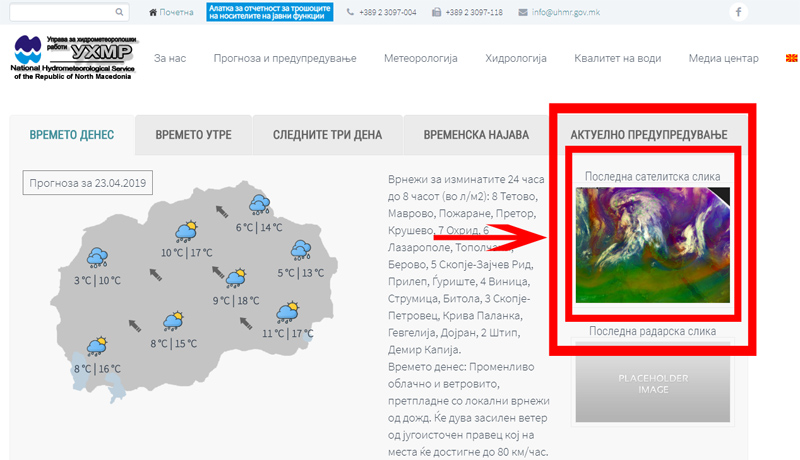Viewport: 800px width, 460px height.
Task: Click temperature label 8 °C | 15 °C
Action: (173, 344)
